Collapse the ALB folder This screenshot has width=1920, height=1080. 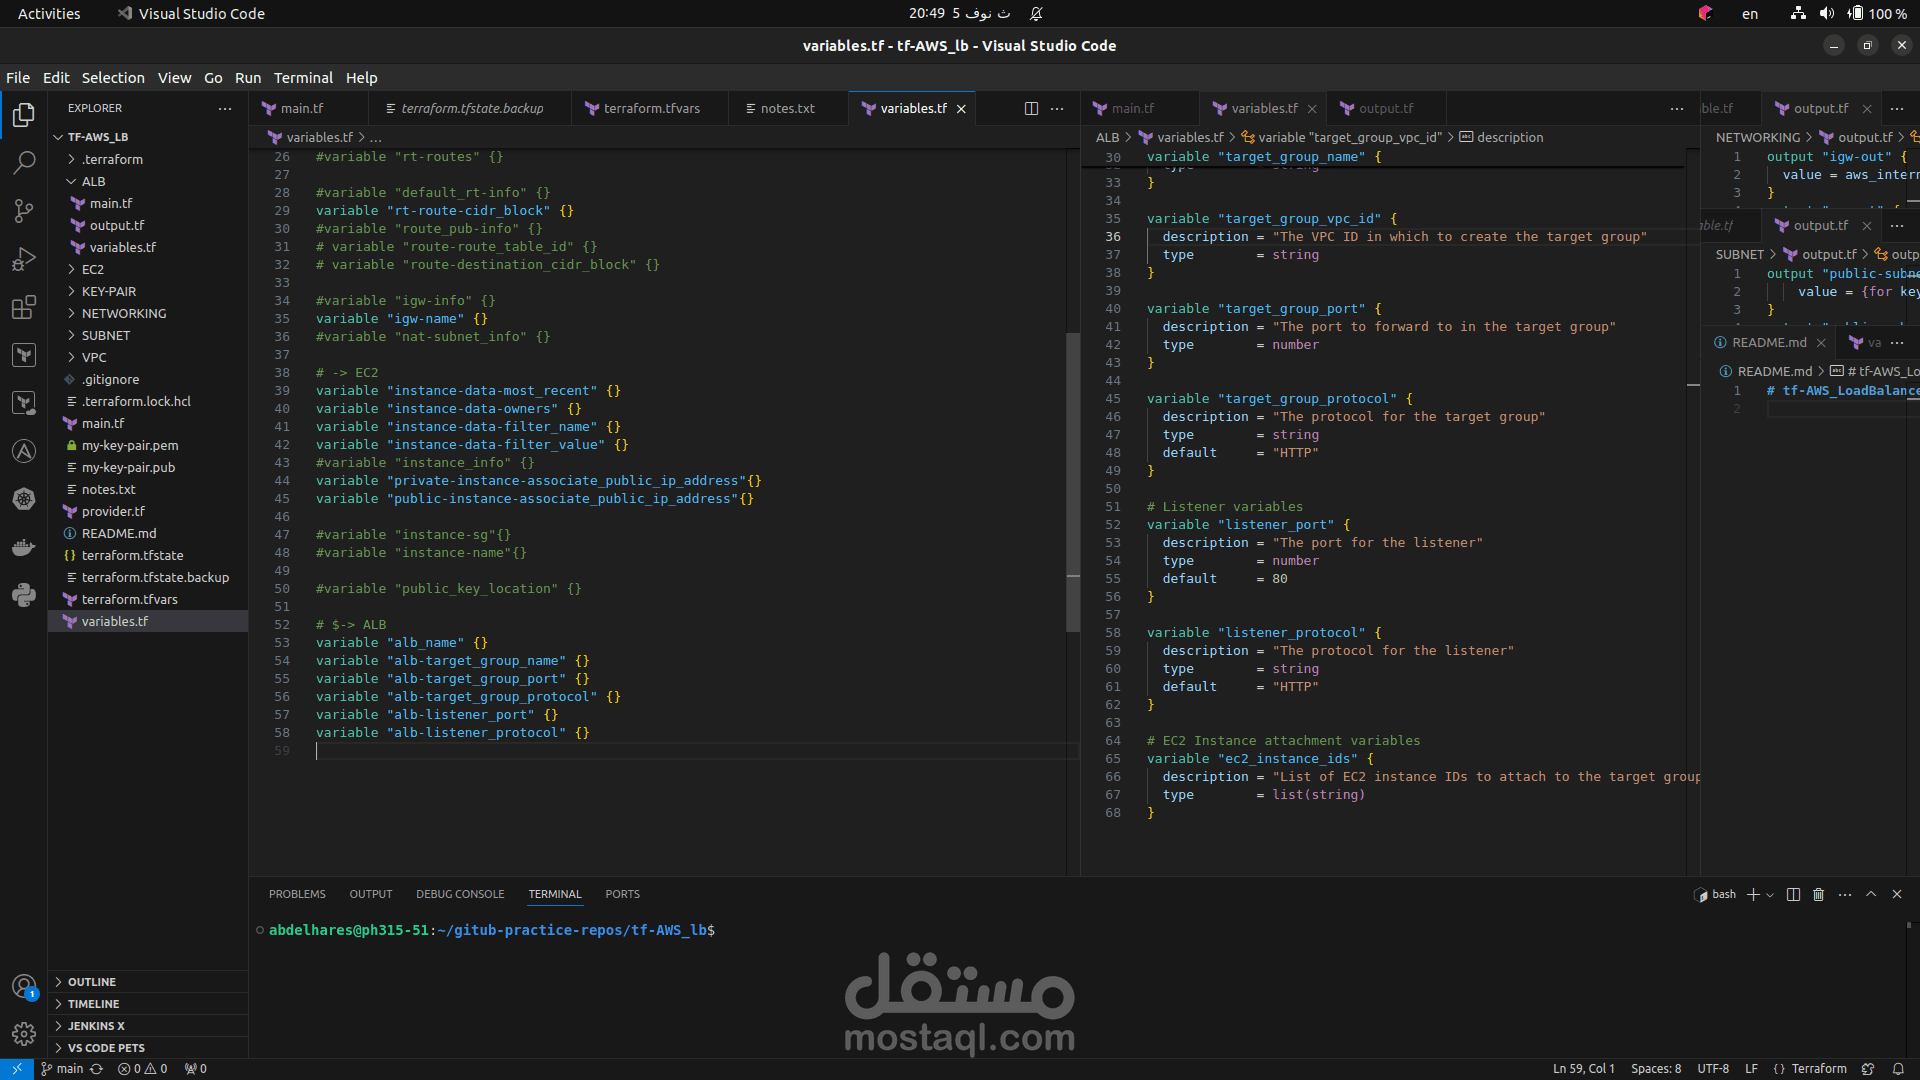point(93,181)
